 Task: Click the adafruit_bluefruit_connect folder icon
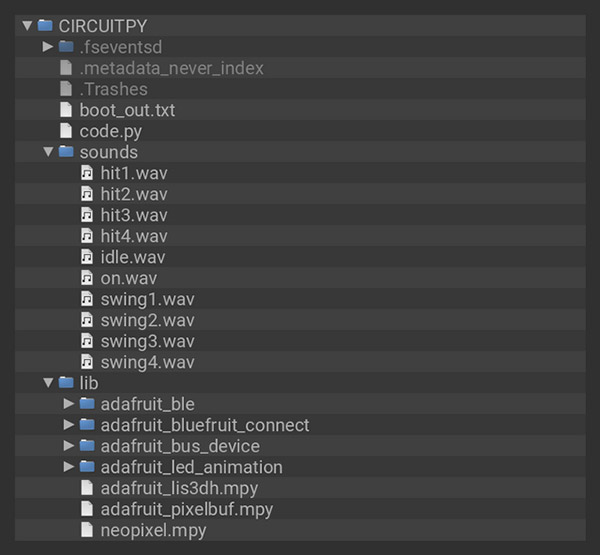point(87,424)
